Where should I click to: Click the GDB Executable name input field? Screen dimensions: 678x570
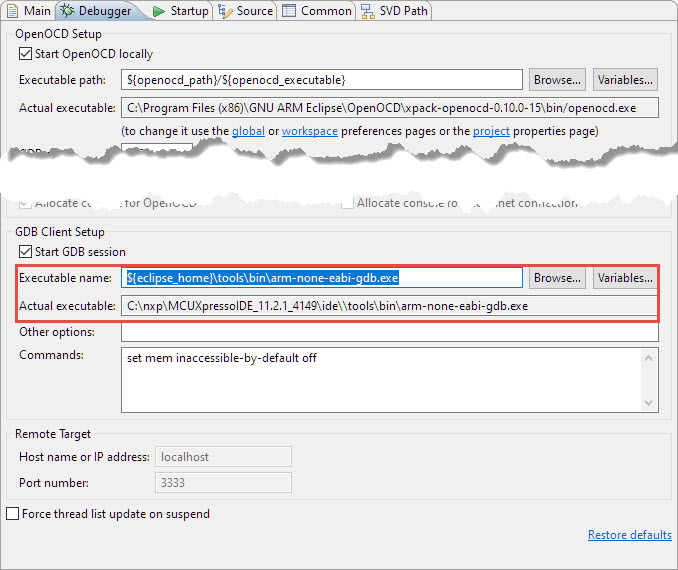coord(322,278)
